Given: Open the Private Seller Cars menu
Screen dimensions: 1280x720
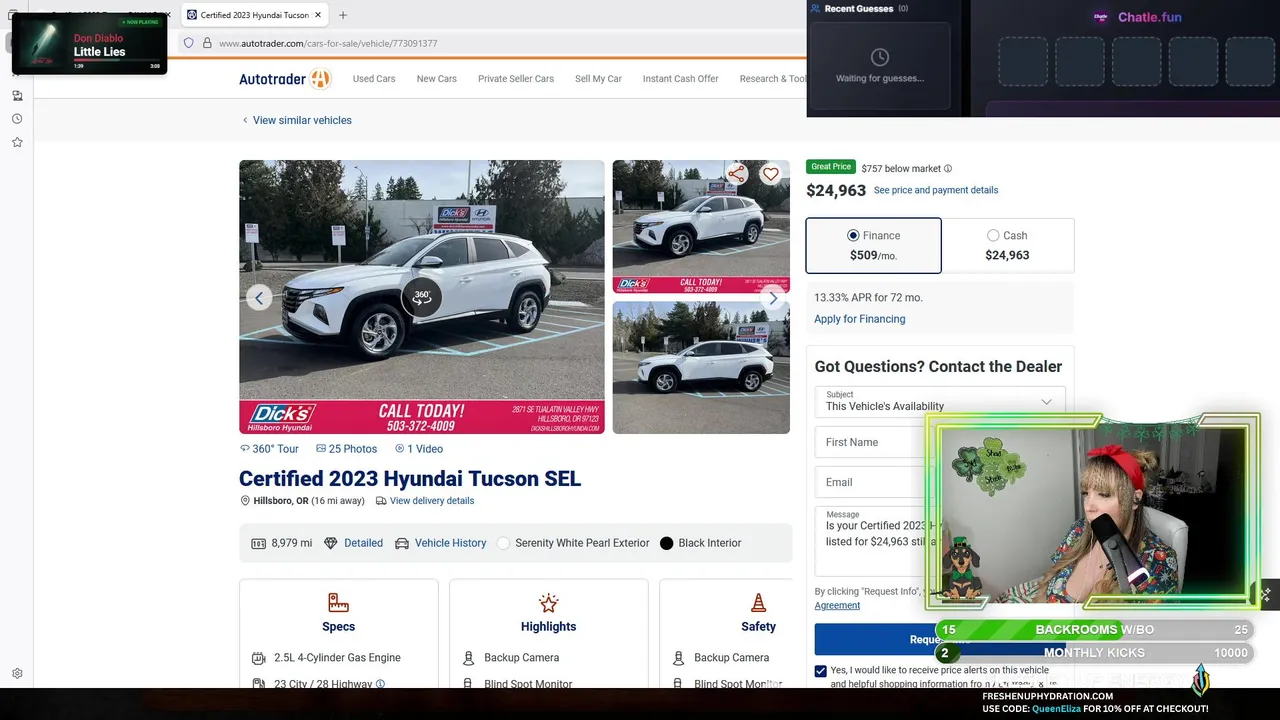Looking at the screenshot, I should (516, 79).
